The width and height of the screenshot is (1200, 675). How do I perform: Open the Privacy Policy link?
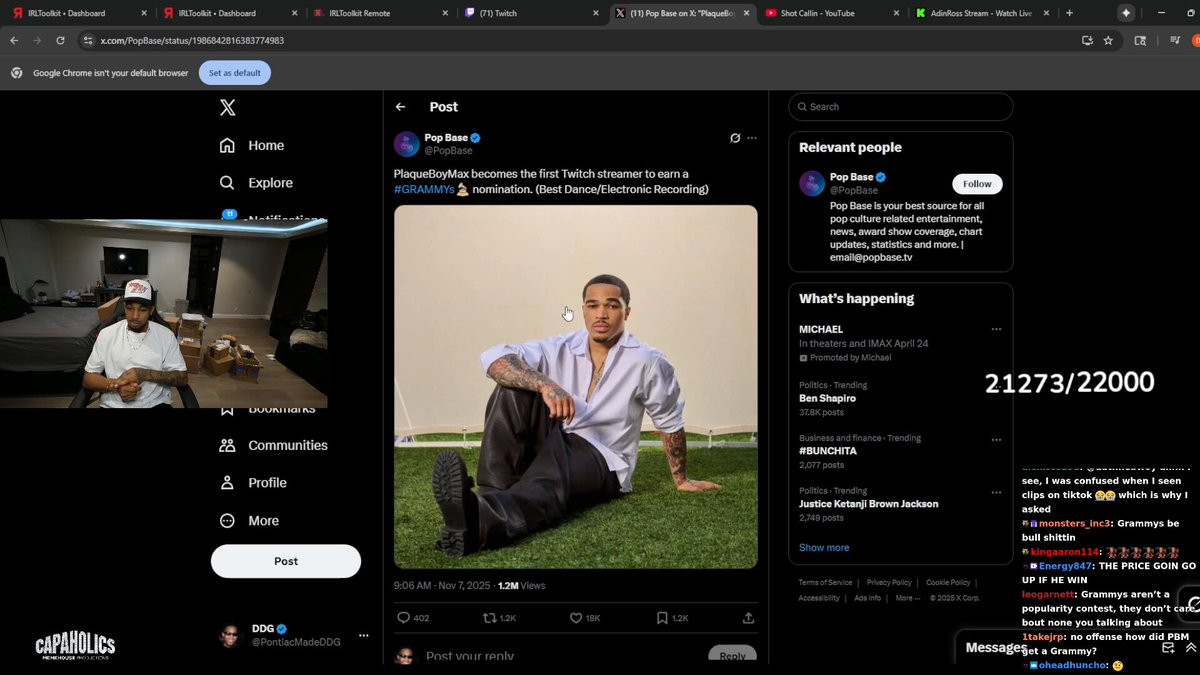tap(889, 583)
